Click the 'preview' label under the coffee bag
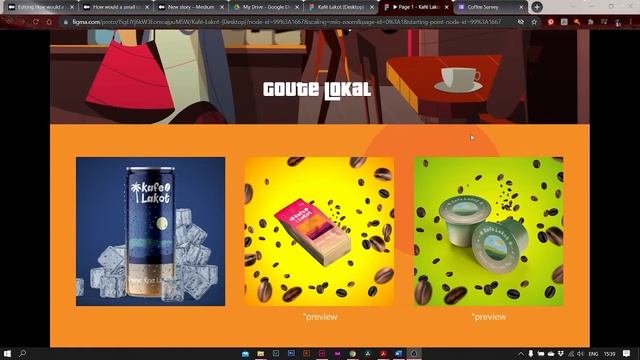The image size is (640, 360). [x=320, y=317]
